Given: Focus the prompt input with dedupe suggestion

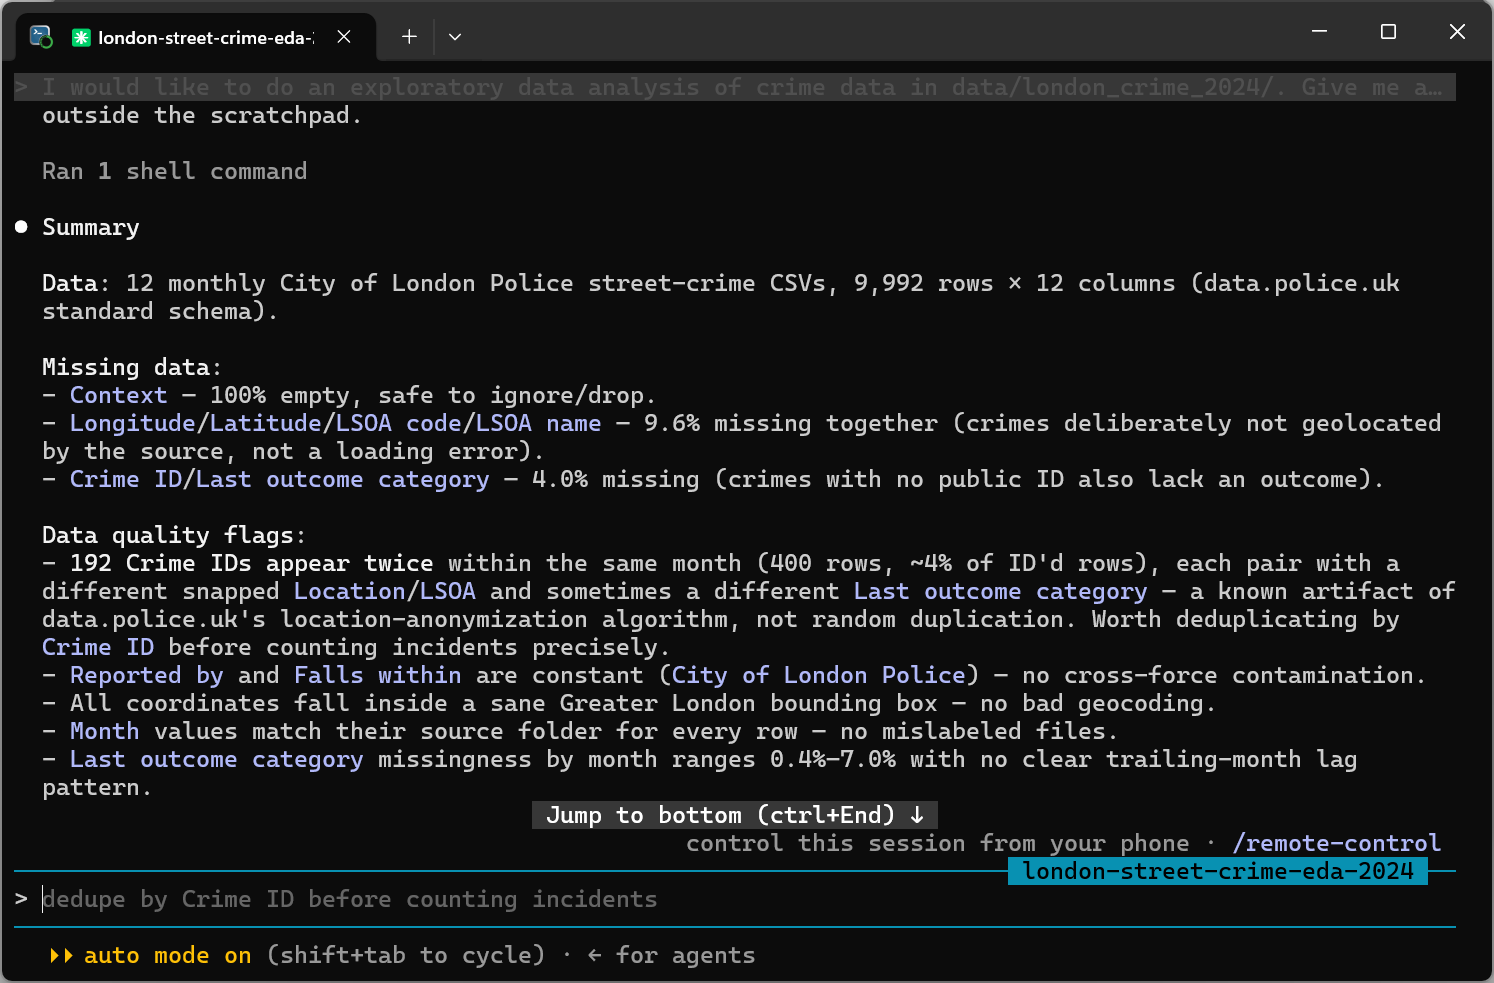Looking at the screenshot, I should 735,899.
